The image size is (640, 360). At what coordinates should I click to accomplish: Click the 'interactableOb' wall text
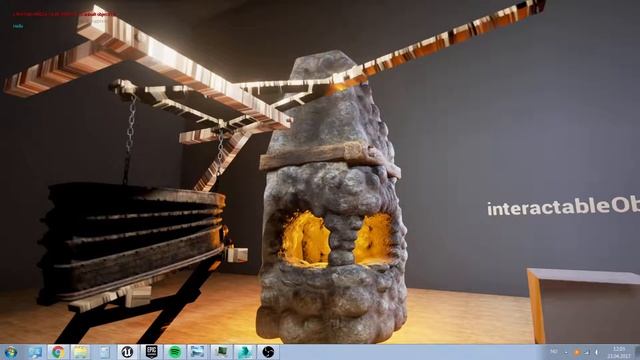click(x=563, y=207)
